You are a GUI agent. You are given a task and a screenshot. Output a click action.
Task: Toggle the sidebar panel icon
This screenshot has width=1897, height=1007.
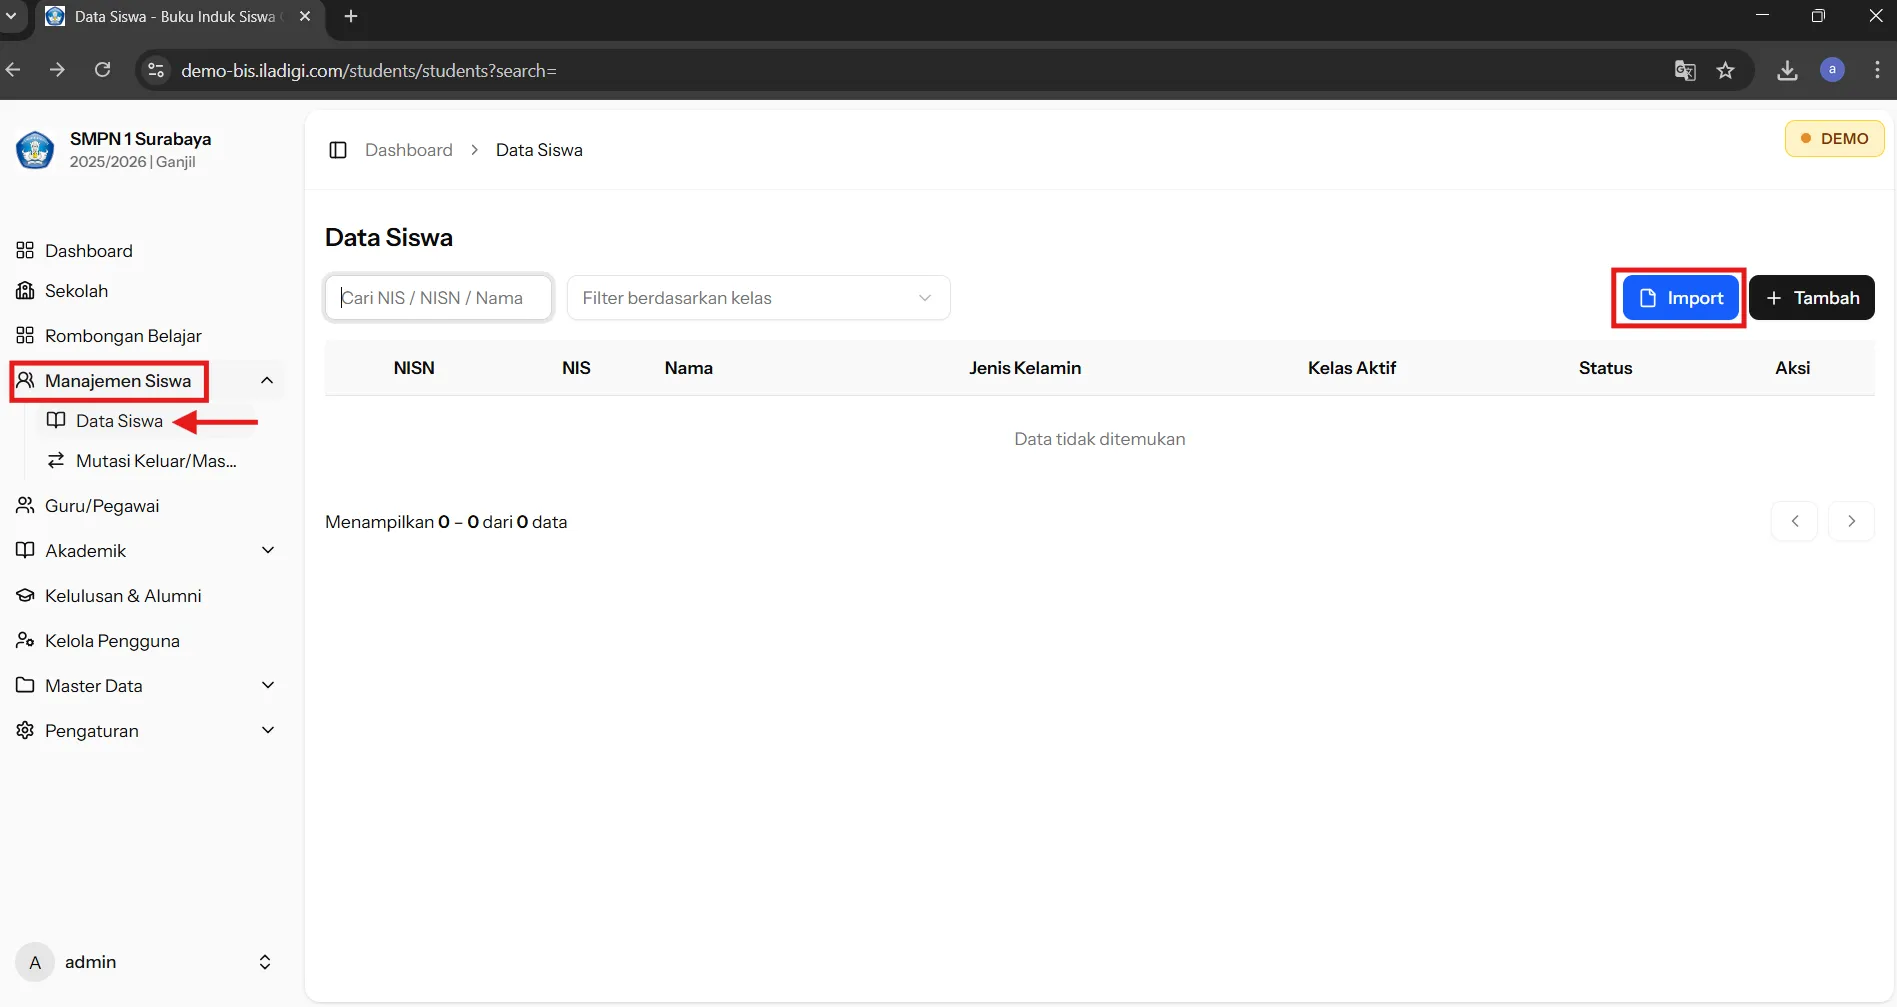338,150
